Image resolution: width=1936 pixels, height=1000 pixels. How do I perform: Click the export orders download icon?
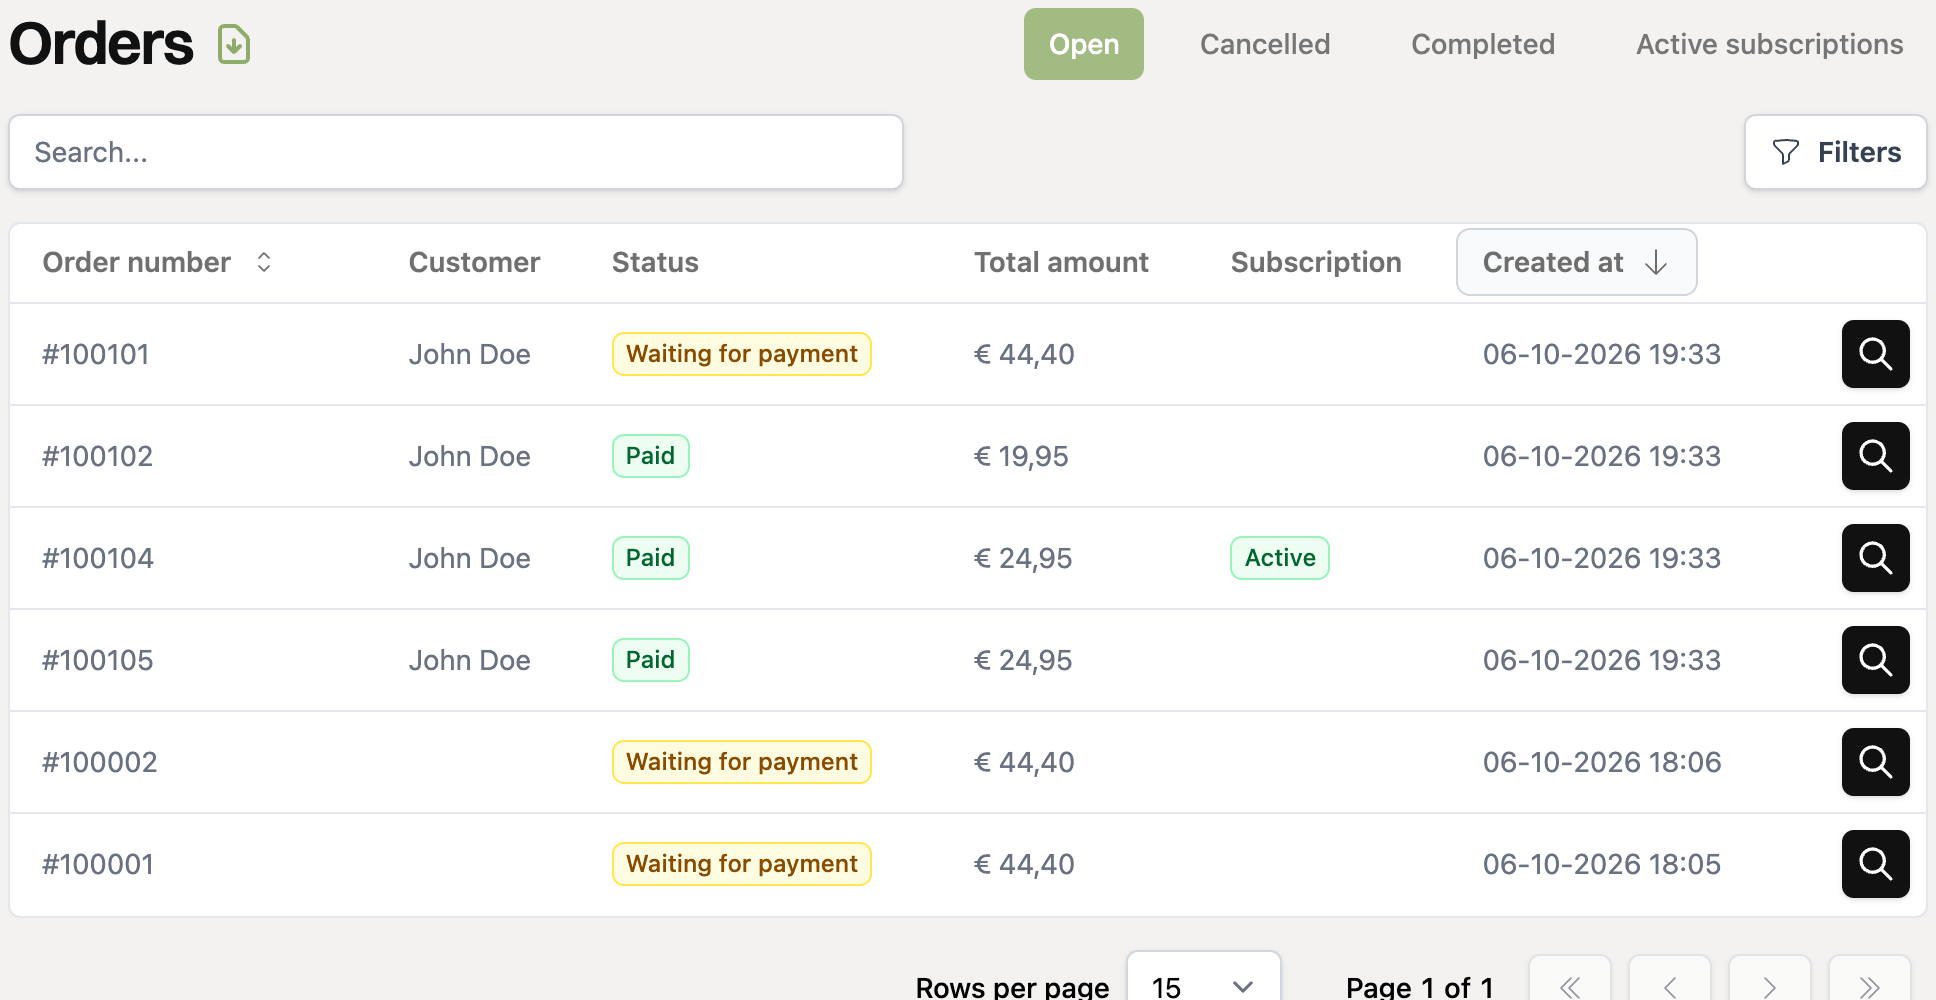pos(234,45)
